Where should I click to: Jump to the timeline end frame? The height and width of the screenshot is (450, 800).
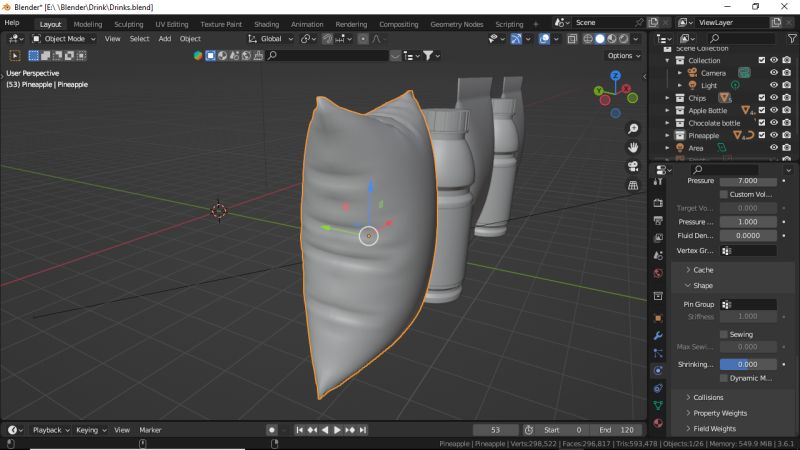[x=363, y=430]
